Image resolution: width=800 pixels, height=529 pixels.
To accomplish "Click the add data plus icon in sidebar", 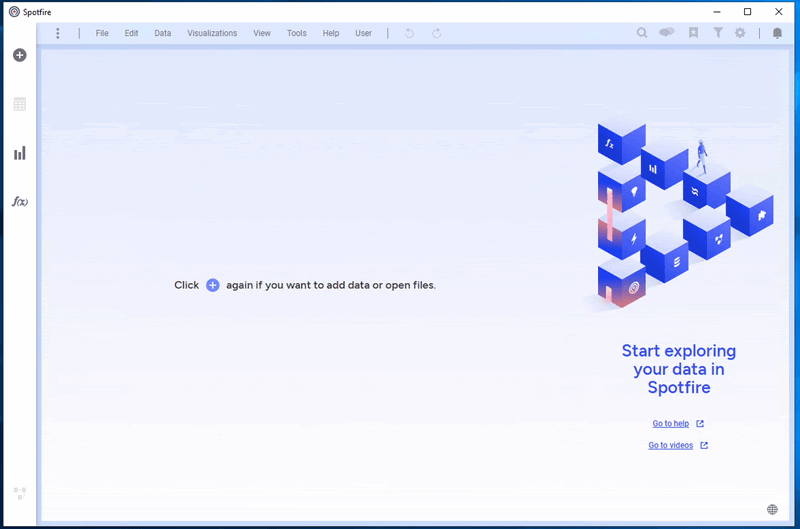I will [x=19, y=55].
